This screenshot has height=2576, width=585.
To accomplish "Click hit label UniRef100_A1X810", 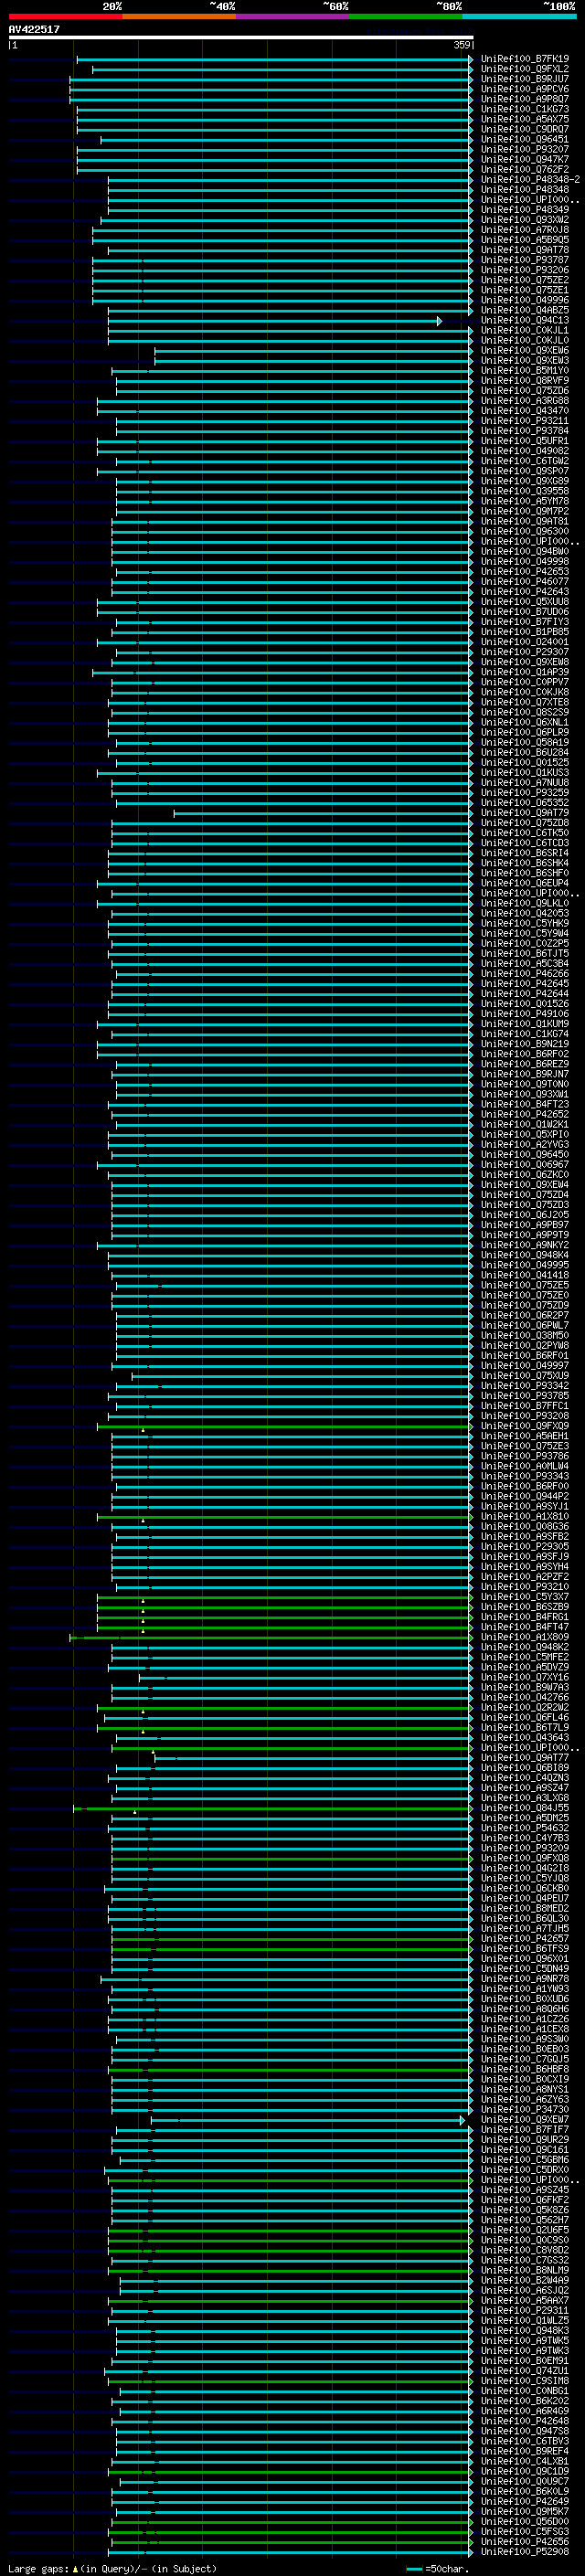I will tap(524, 1516).
